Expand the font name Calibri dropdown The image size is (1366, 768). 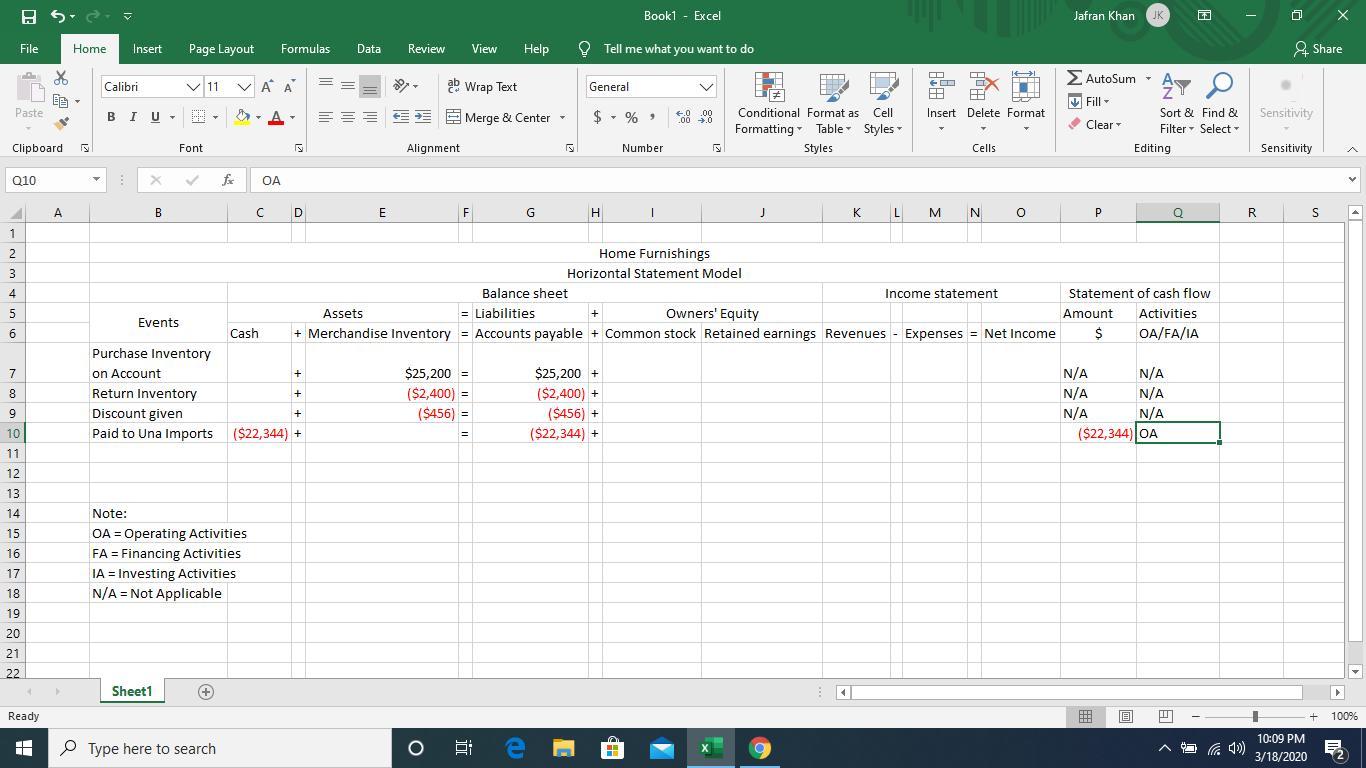pyautogui.click(x=193, y=87)
